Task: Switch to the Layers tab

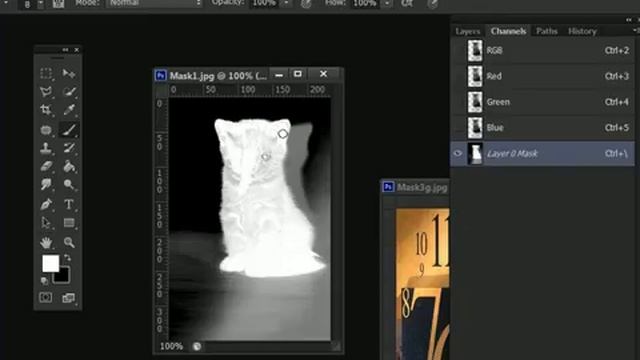Action: [x=467, y=31]
